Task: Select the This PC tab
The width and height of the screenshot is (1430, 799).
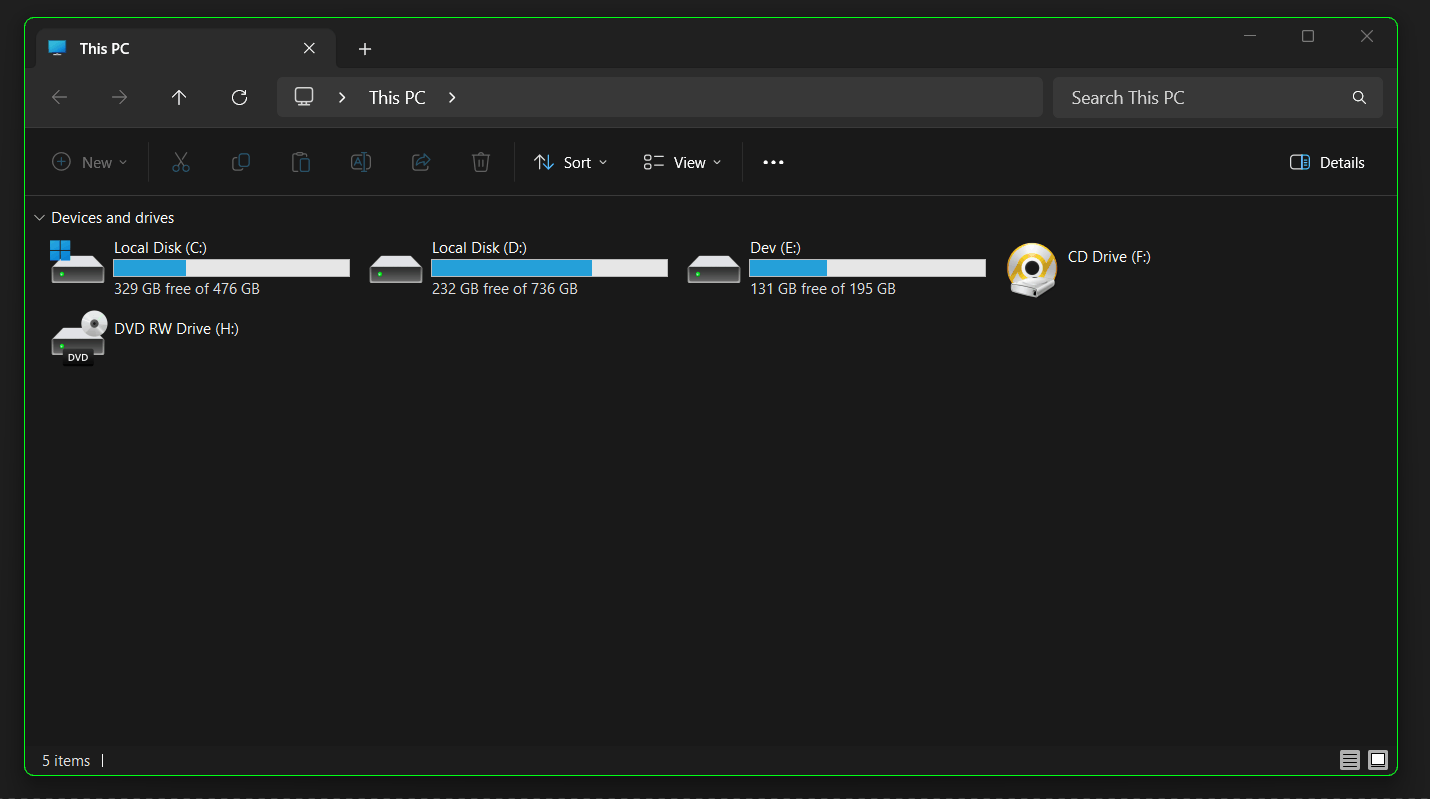Action: point(186,48)
